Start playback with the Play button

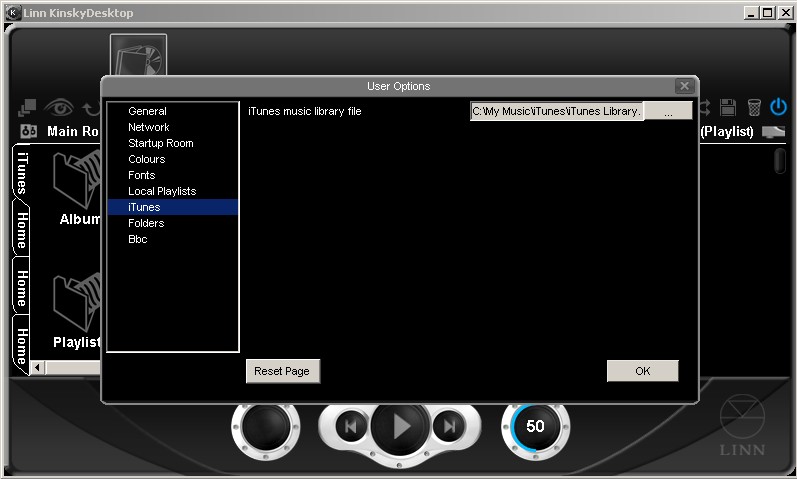(x=401, y=426)
